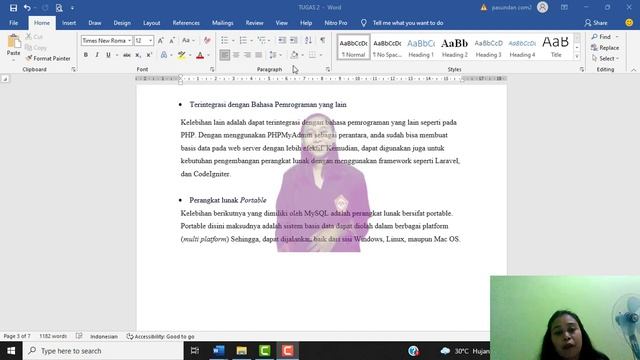This screenshot has height=360, width=640.
Task: Click the Tell me what you want to do box
Action: coord(407,23)
